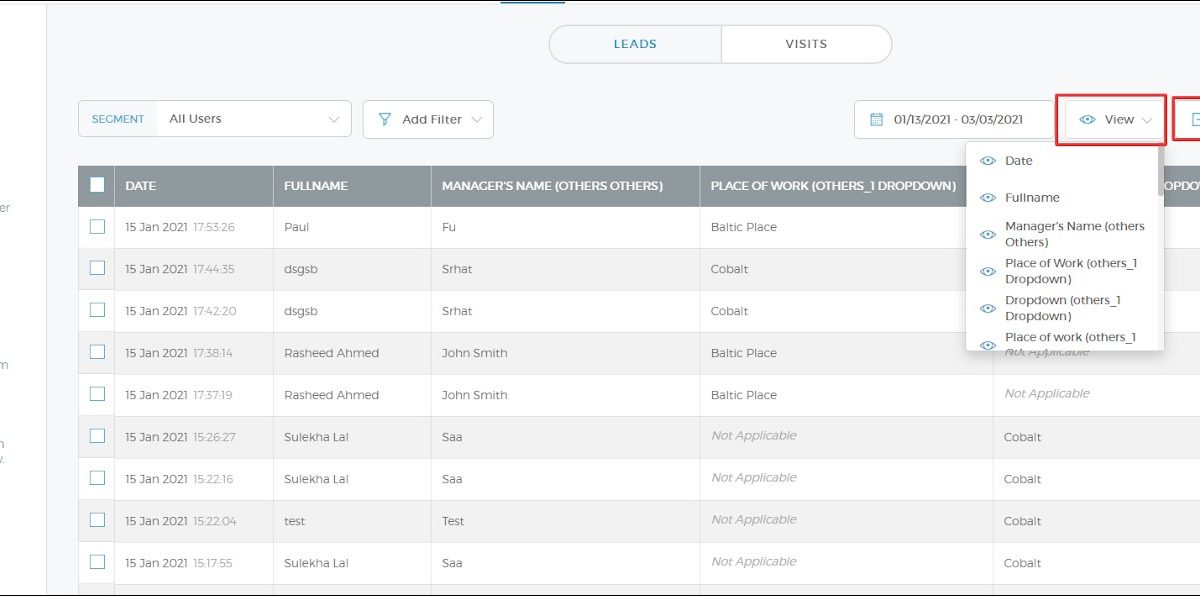
Task: Click the eye icon beside Date
Action: 988,161
